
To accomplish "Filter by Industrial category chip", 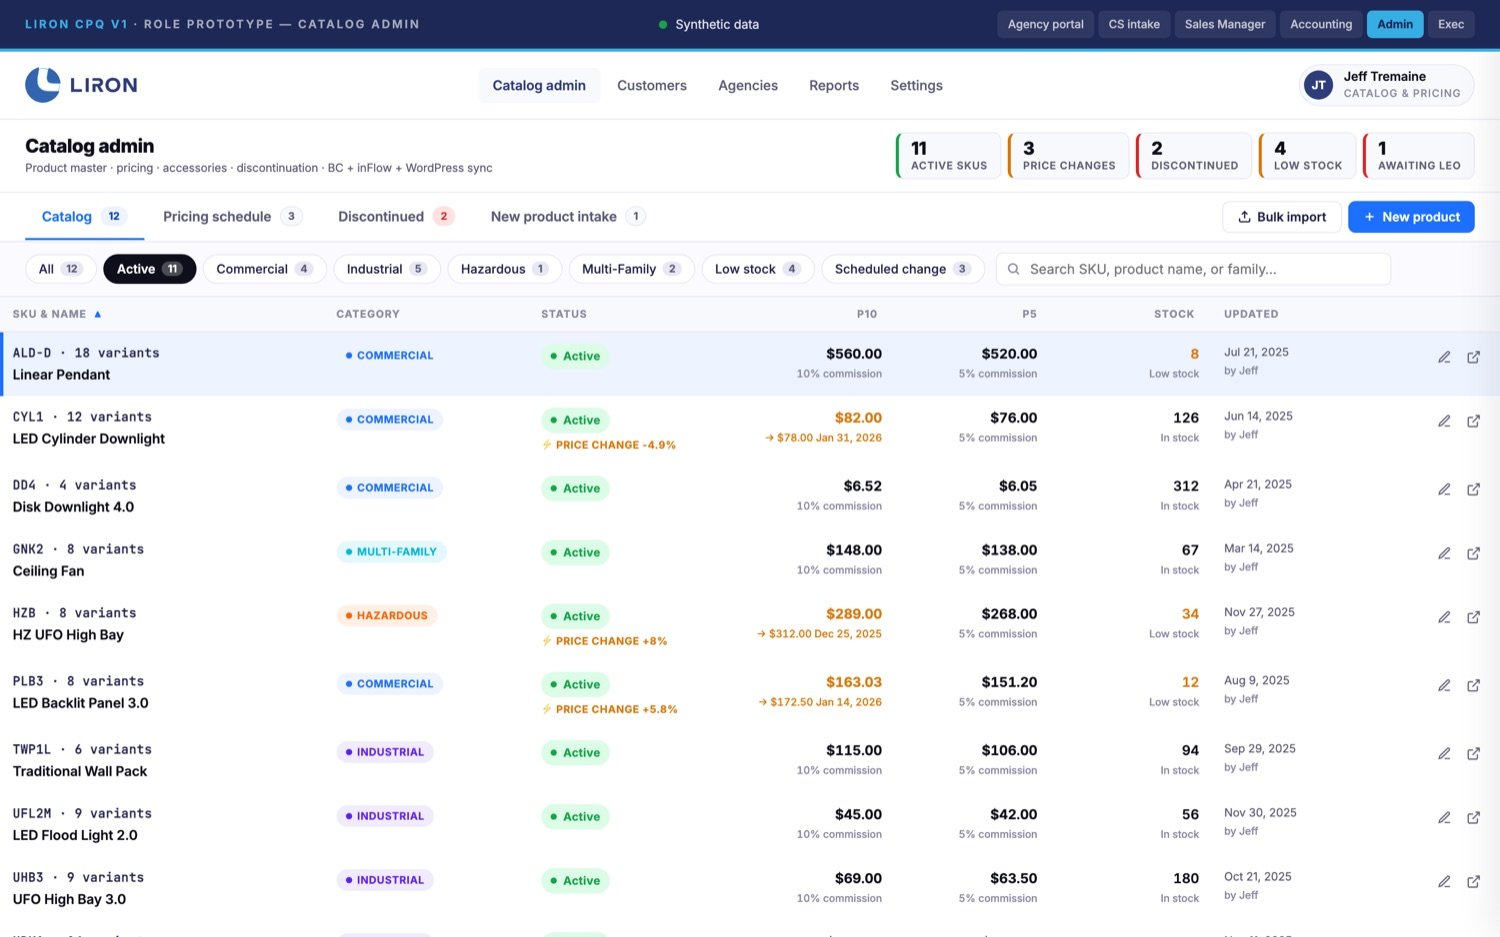I will (386, 269).
